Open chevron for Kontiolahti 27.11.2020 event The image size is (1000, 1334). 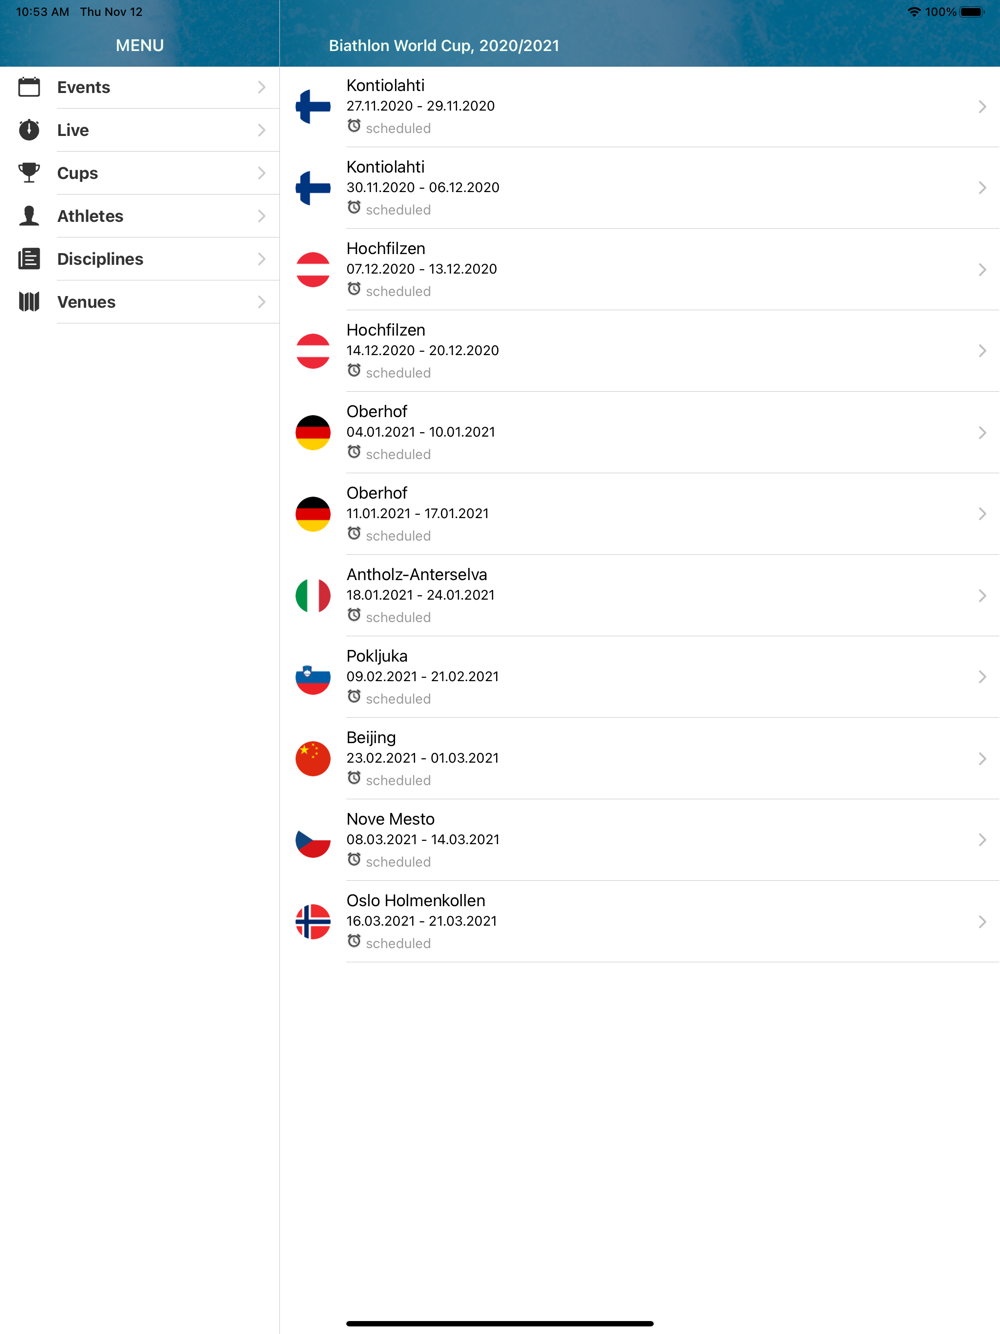(x=982, y=107)
